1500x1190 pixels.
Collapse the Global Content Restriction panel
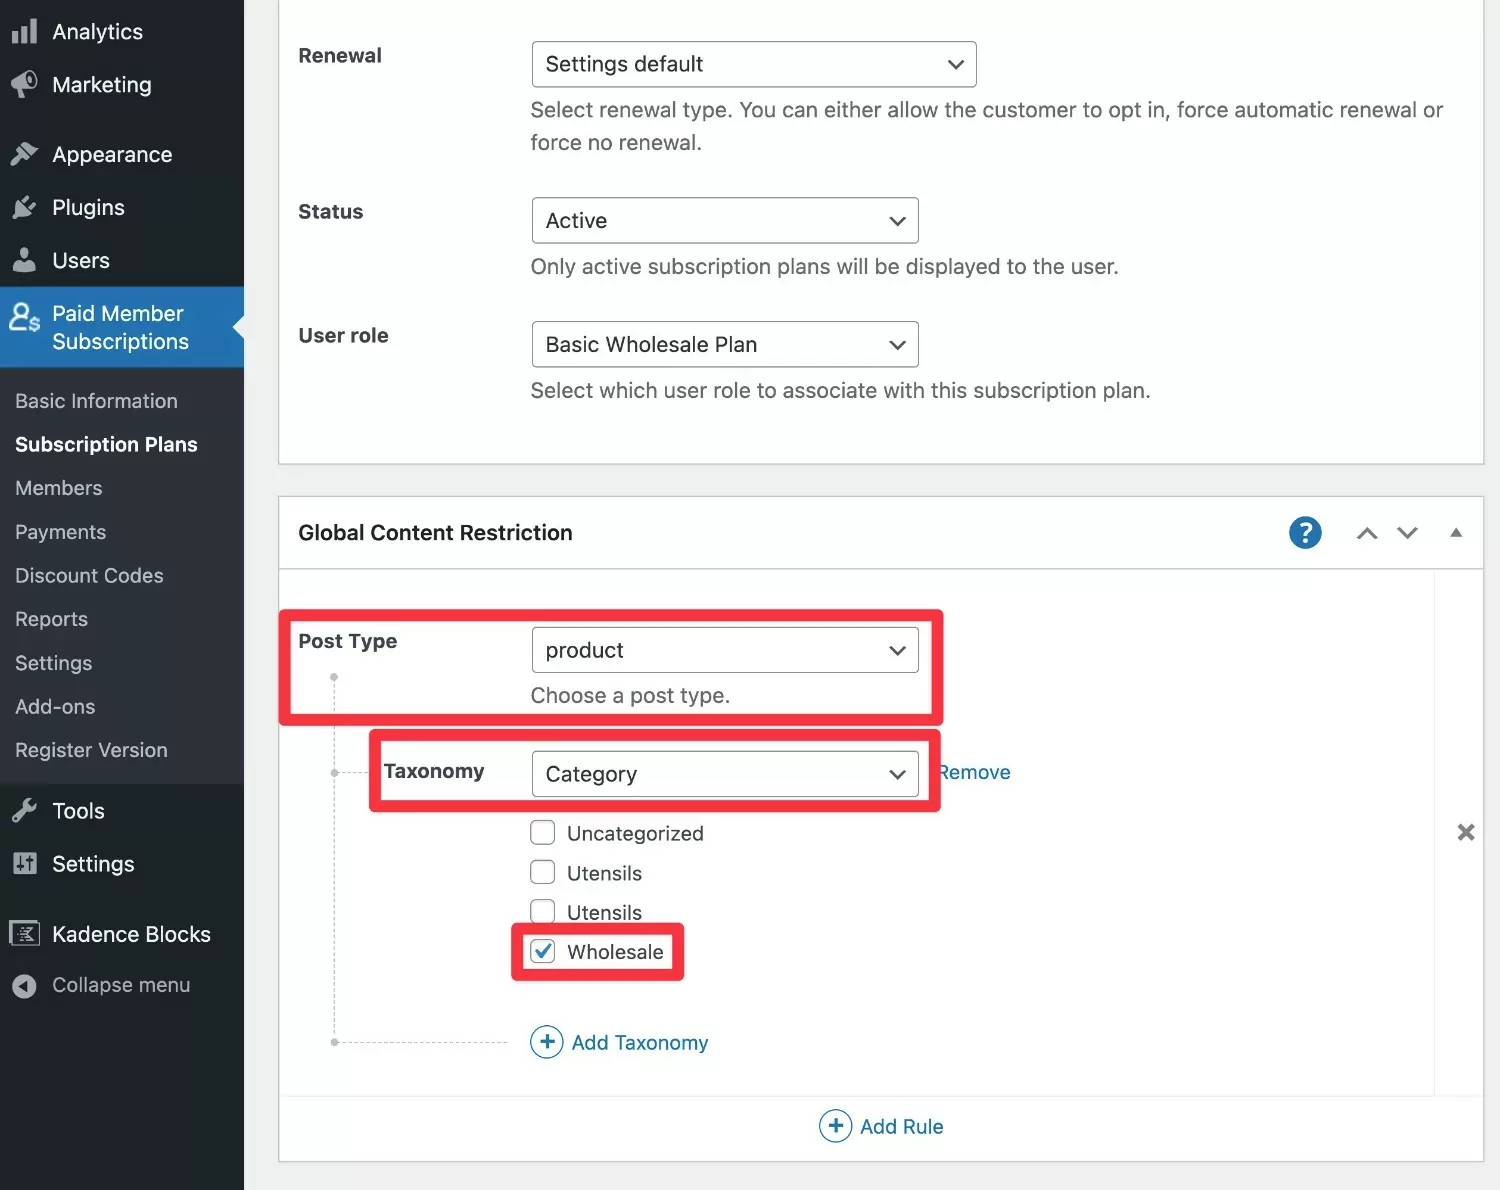click(x=1456, y=533)
